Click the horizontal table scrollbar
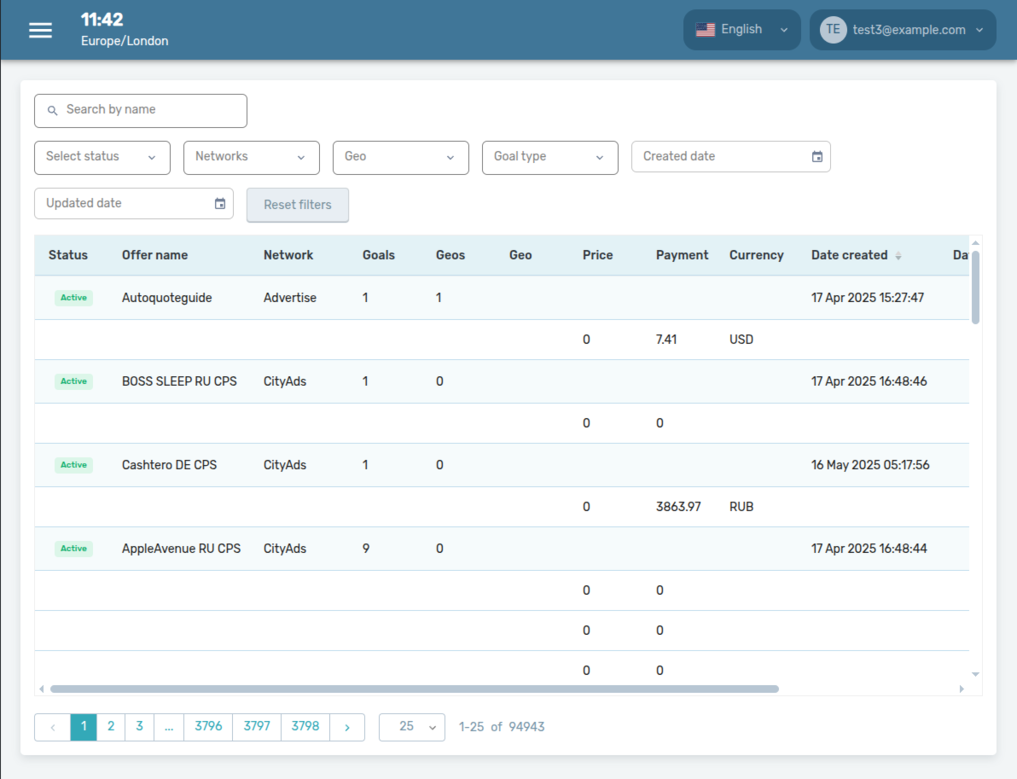 pos(414,689)
